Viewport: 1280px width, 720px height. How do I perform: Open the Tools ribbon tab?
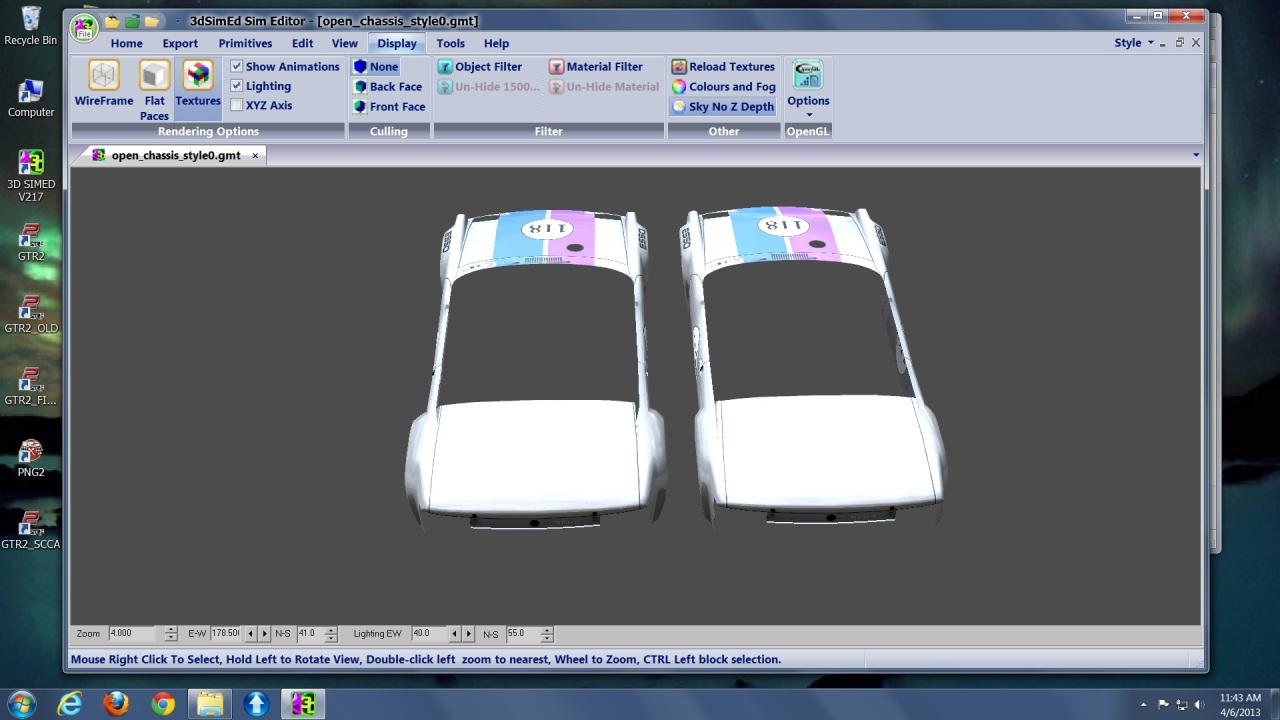pos(450,43)
